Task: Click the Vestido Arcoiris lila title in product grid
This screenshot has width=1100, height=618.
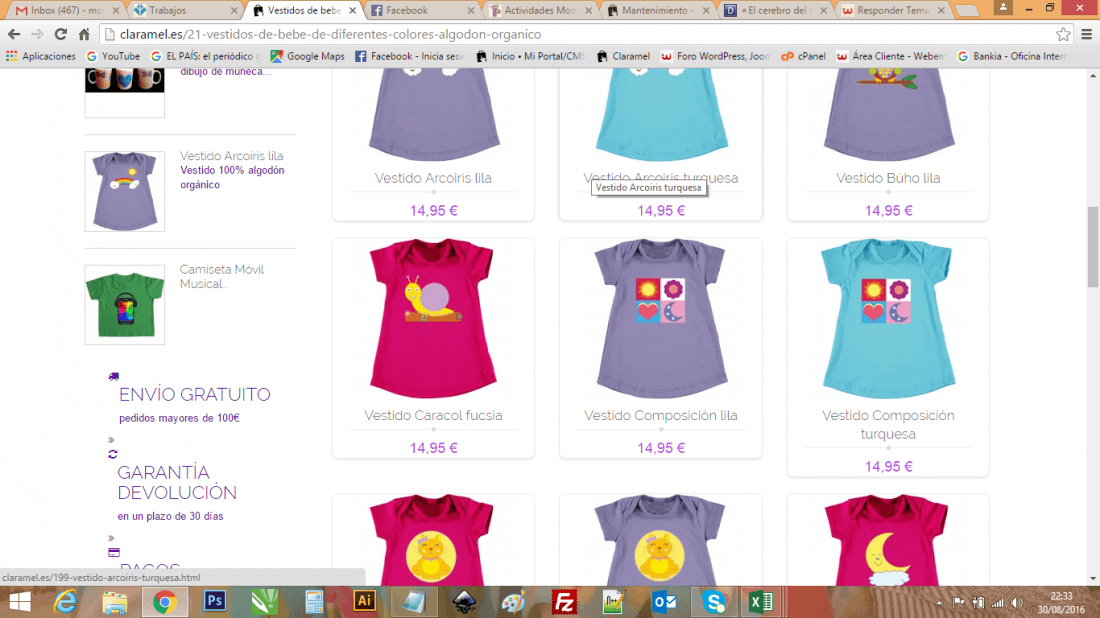Action: [x=433, y=178]
